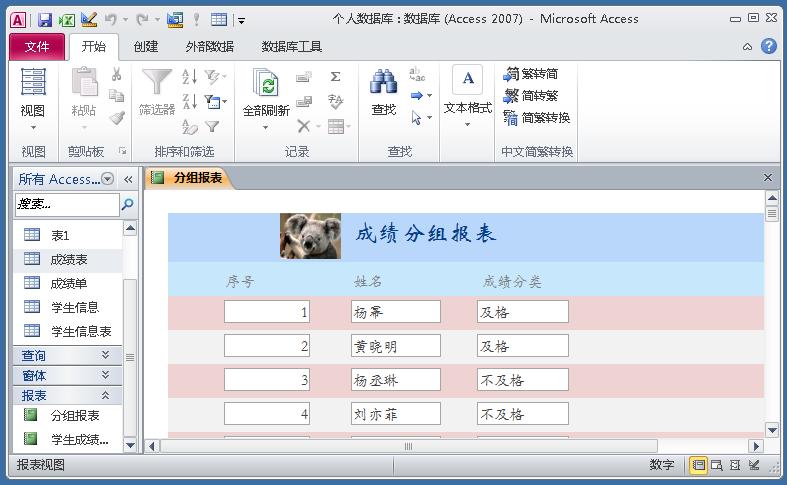This screenshot has height=485, width=787.
Task: Switch to the 开始 home tab
Action: coord(94,47)
